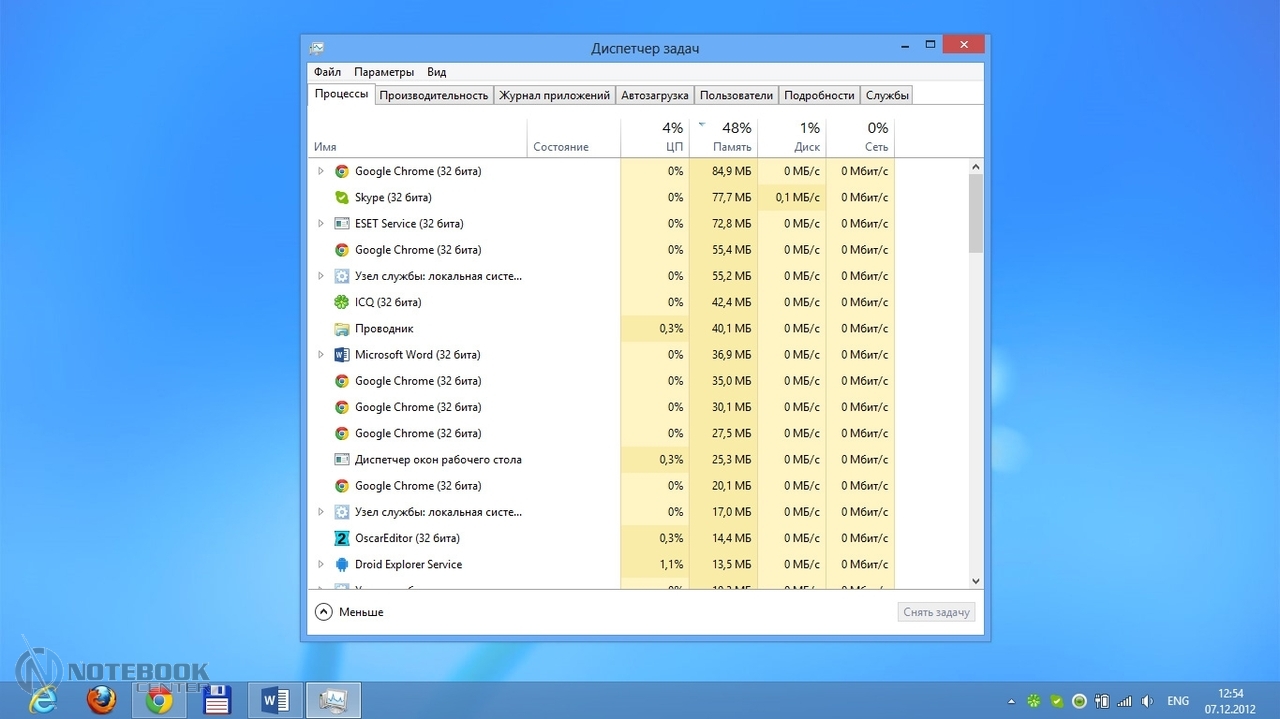Switch to the Производительность tab
This screenshot has width=1280, height=719.
tap(434, 95)
